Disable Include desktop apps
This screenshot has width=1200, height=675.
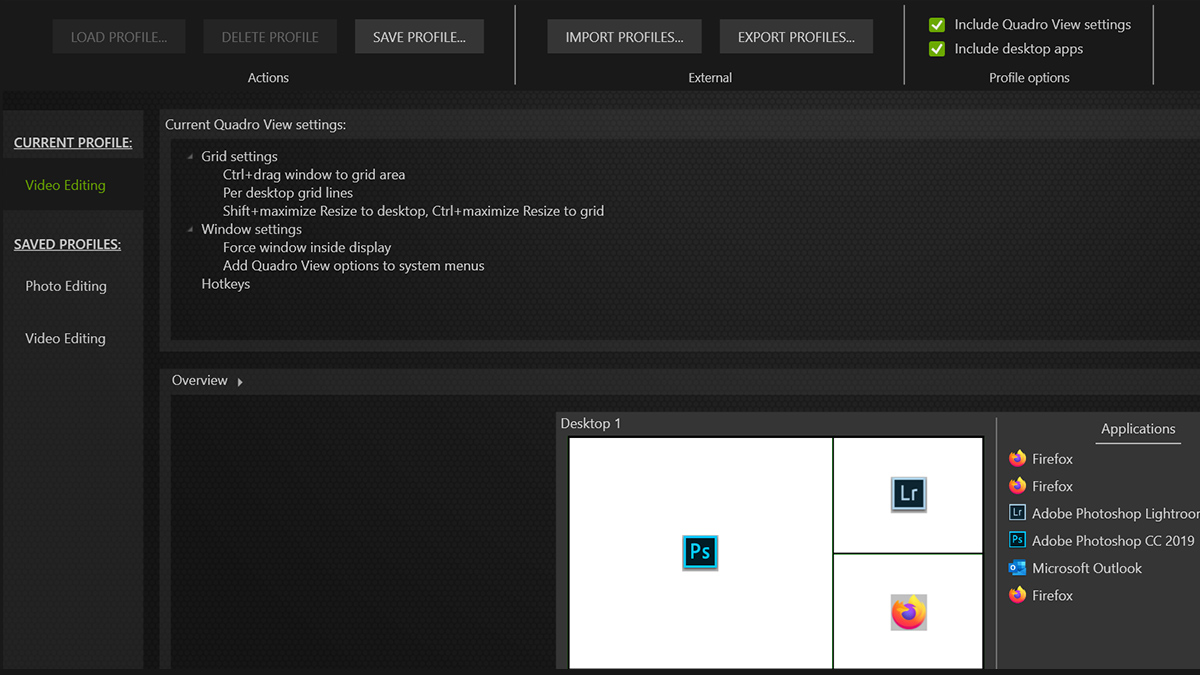click(937, 48)
